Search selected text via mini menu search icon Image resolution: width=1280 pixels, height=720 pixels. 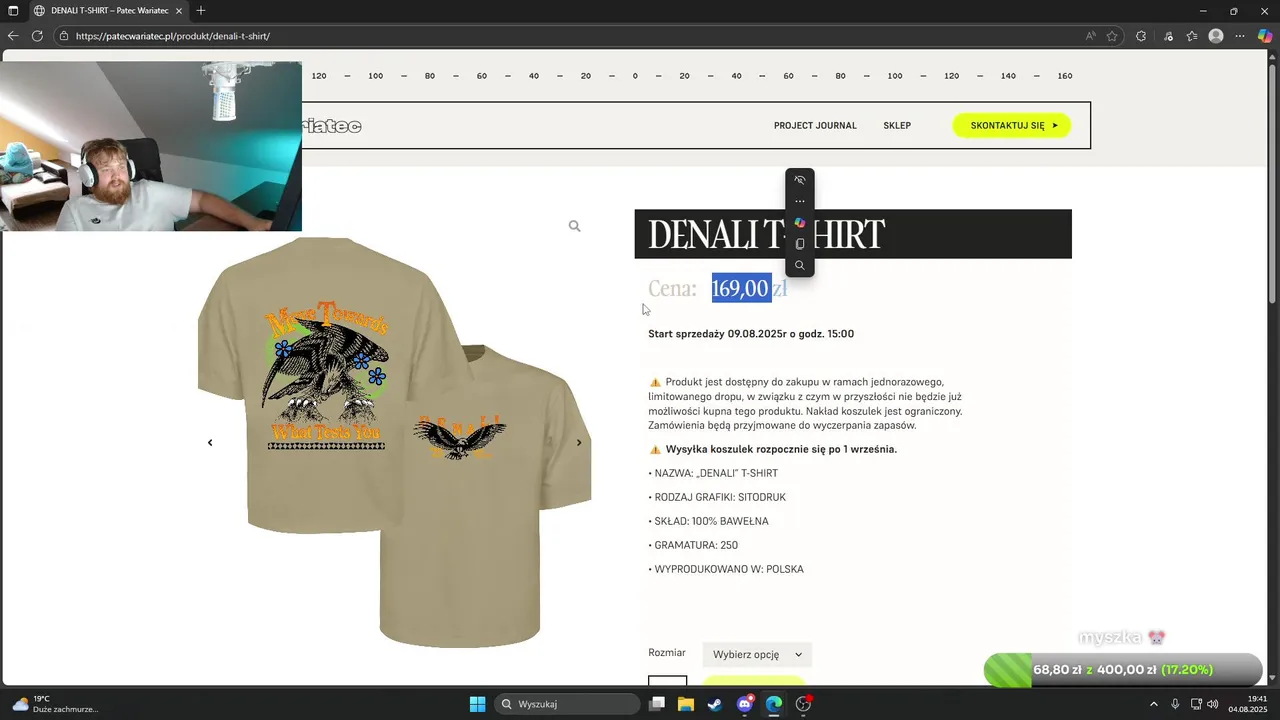tap(800, 265)
